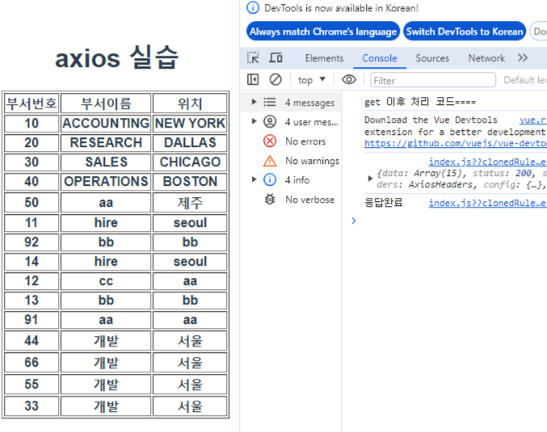The width and height of the screenshot is (547, 432).
Task: Click department number 33 cell
Action: tap(31, 406)
